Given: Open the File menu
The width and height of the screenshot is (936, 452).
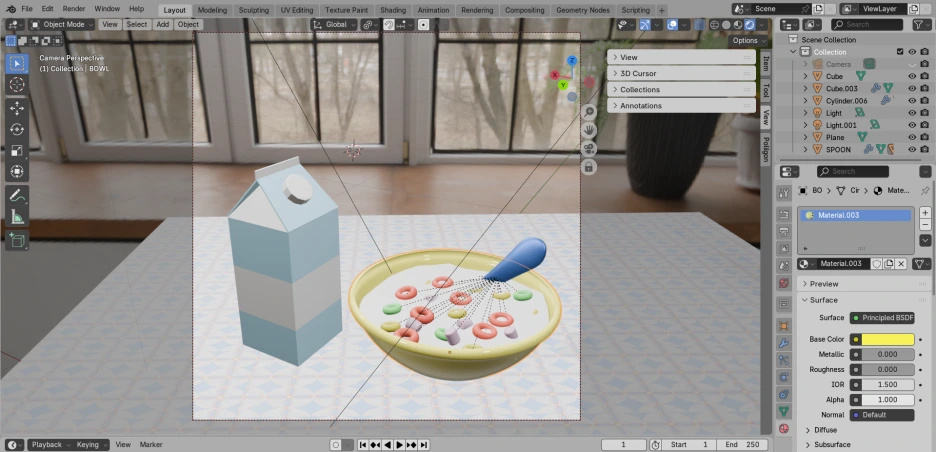Looking at the screenshot, I should [27, 9].
